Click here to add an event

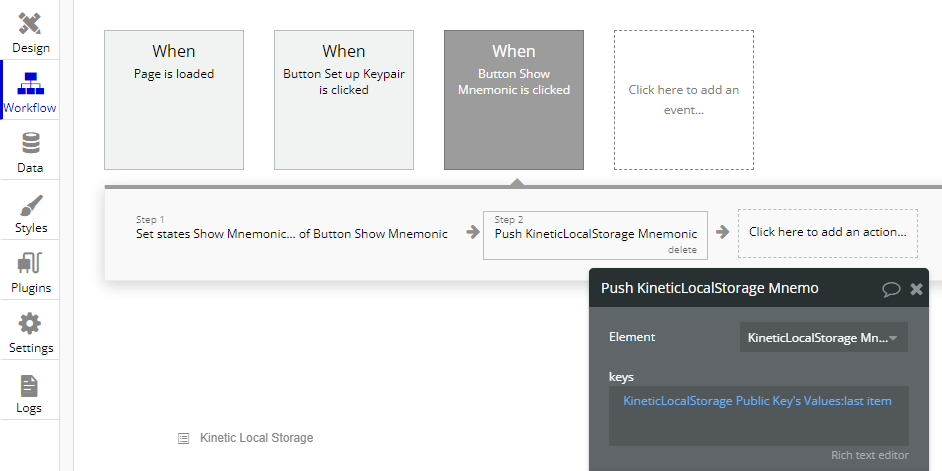(x=684, y=100)
